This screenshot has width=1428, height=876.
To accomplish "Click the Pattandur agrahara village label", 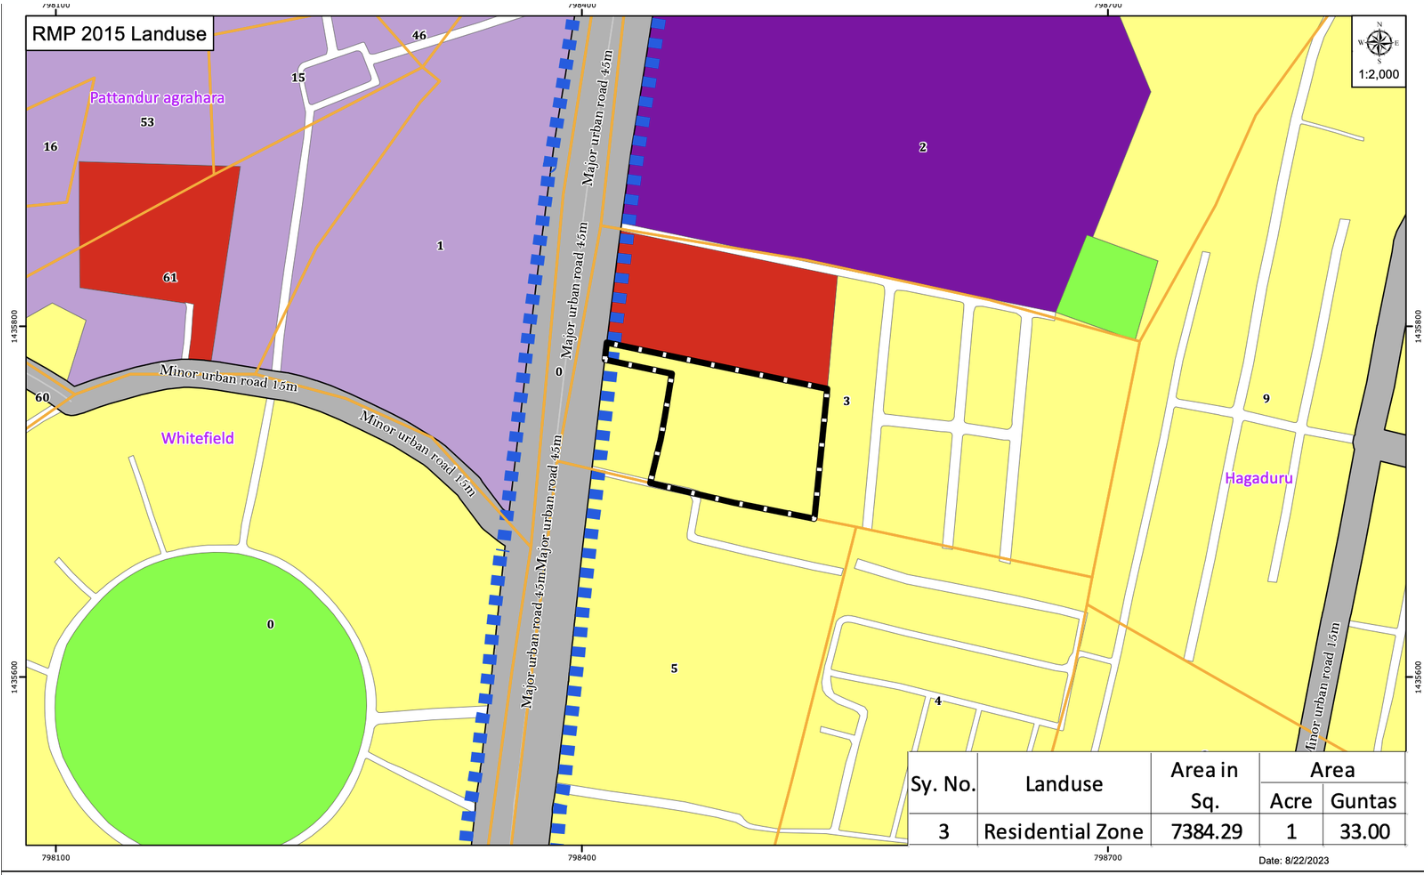I will (157, 98).
